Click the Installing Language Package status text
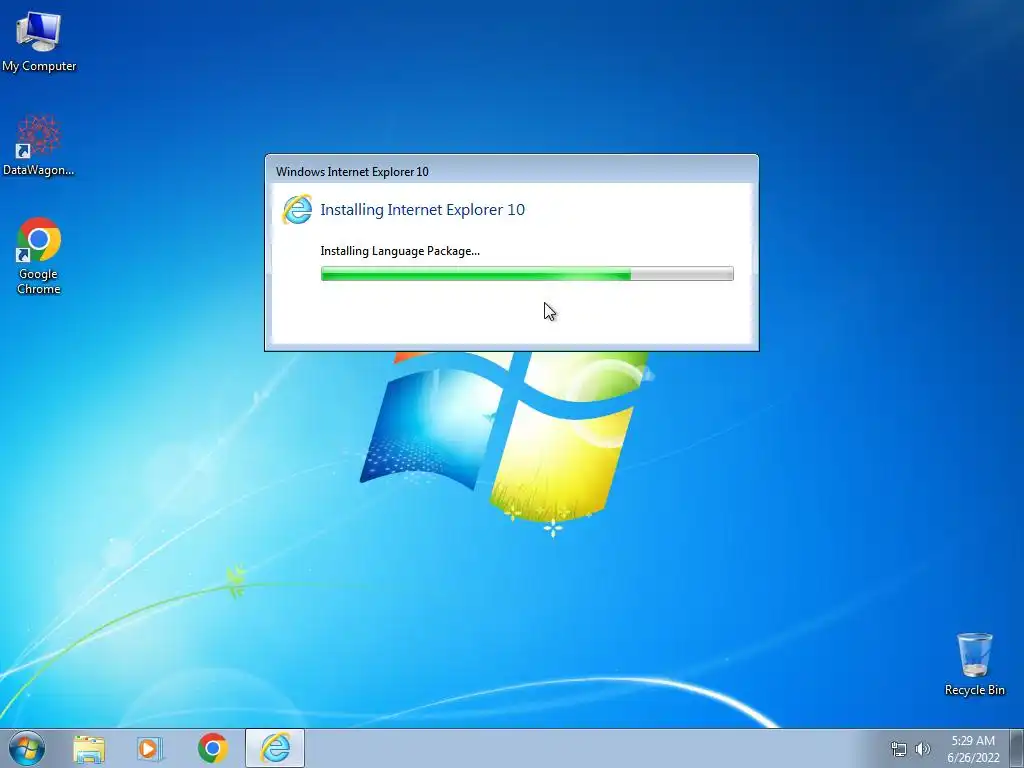This screenshot has height=768, width=1024. (x=400, y=251)
